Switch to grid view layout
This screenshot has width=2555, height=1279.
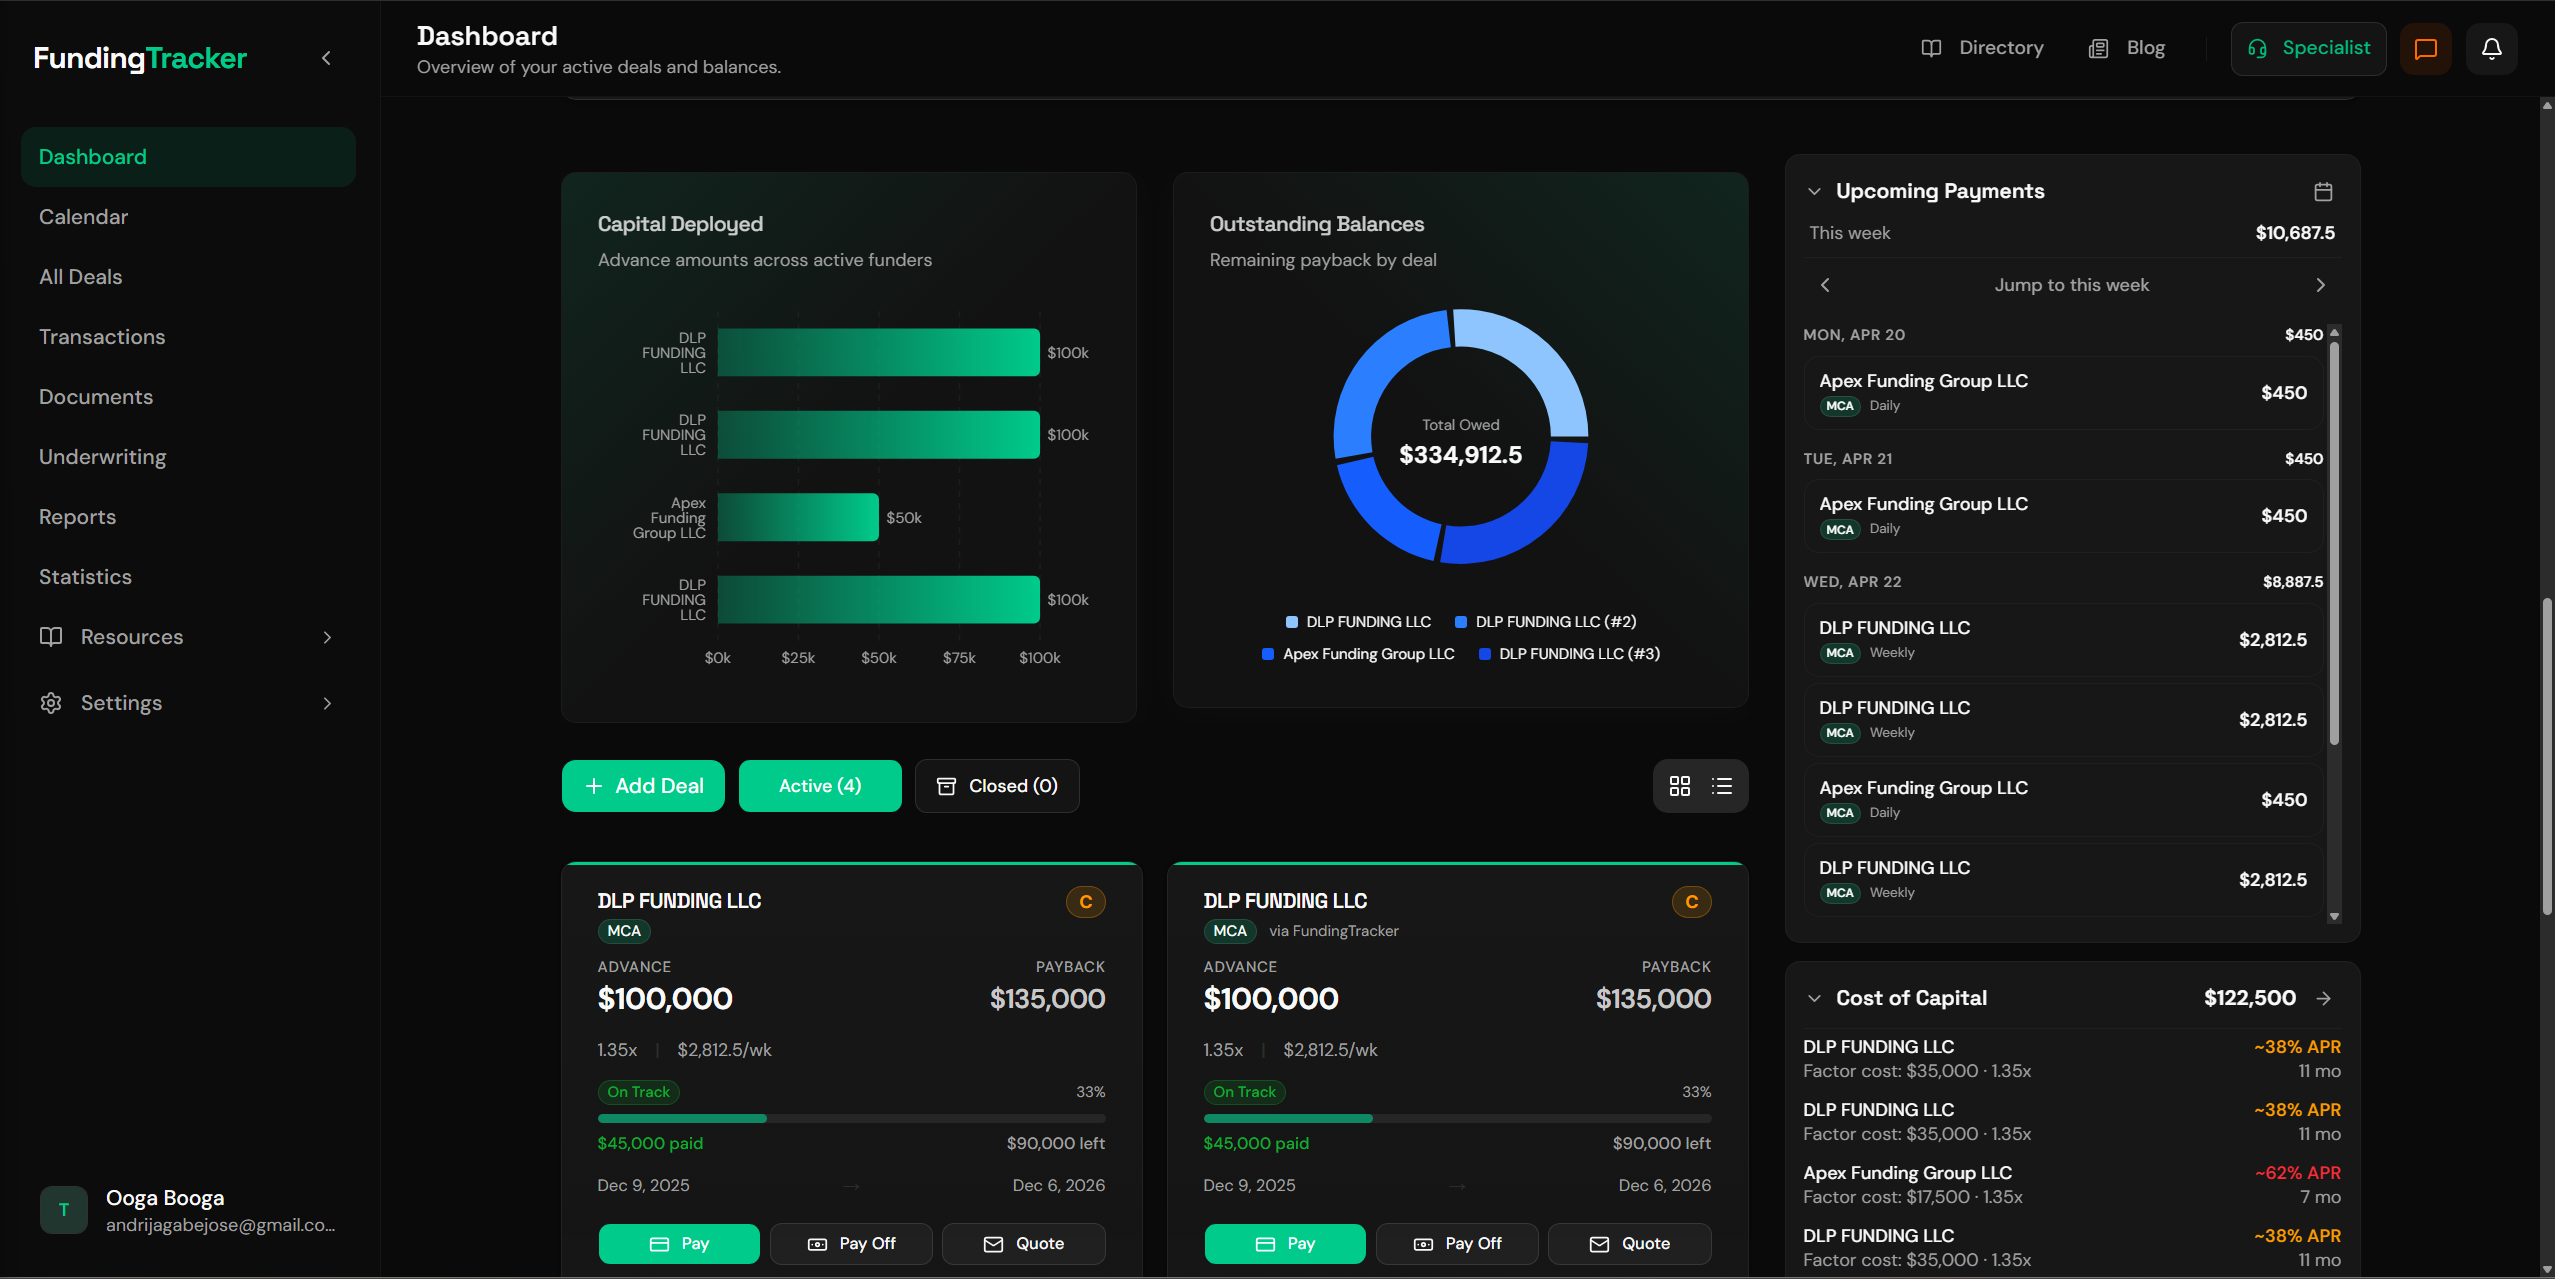tap(1680, 786)
